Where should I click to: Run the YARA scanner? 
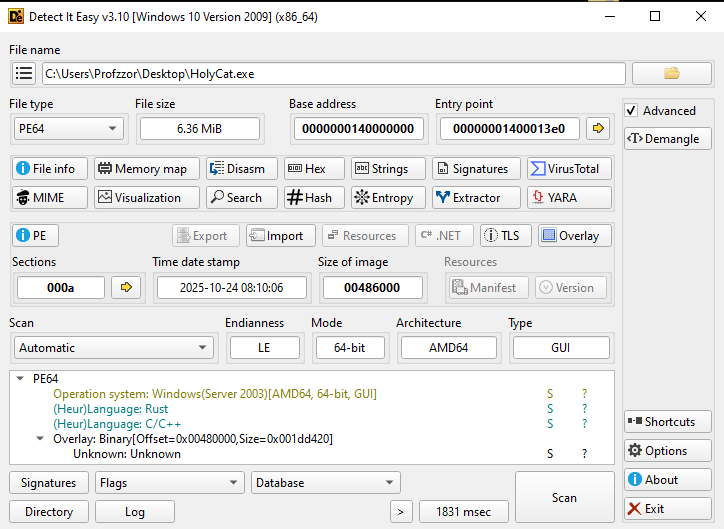pos(569,198)
